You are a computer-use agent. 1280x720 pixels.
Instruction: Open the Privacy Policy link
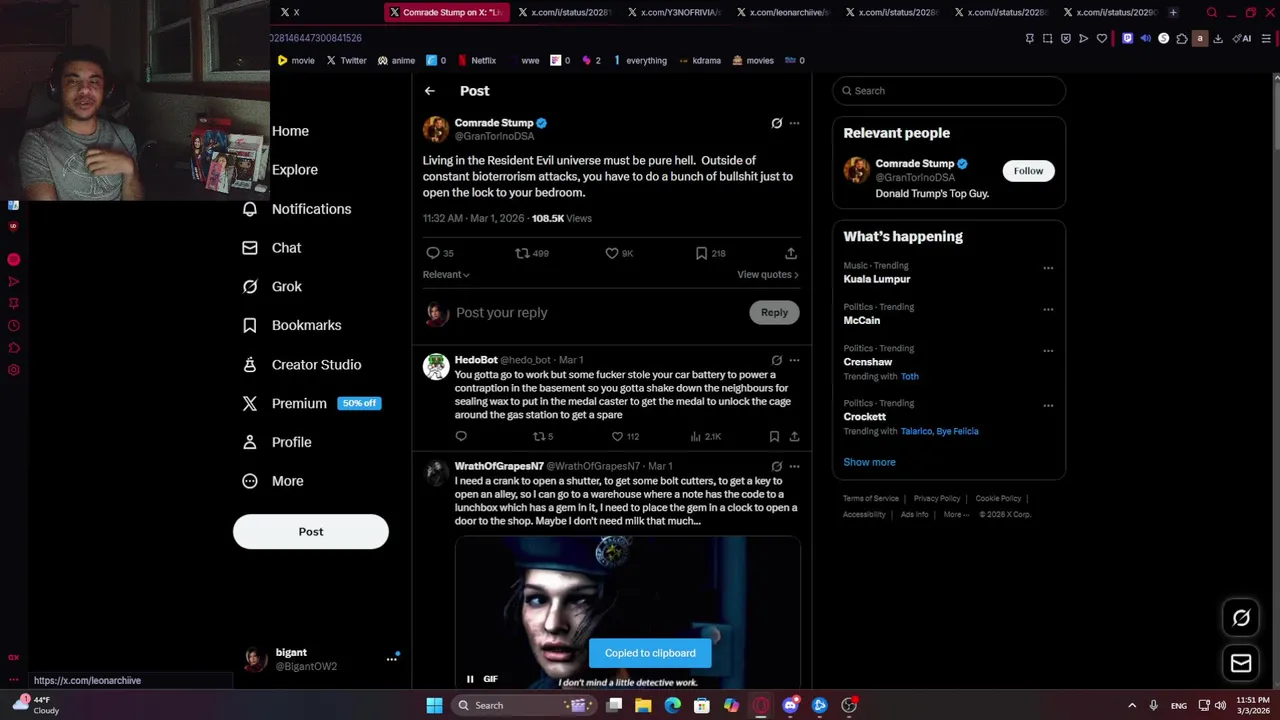[937, 498]
